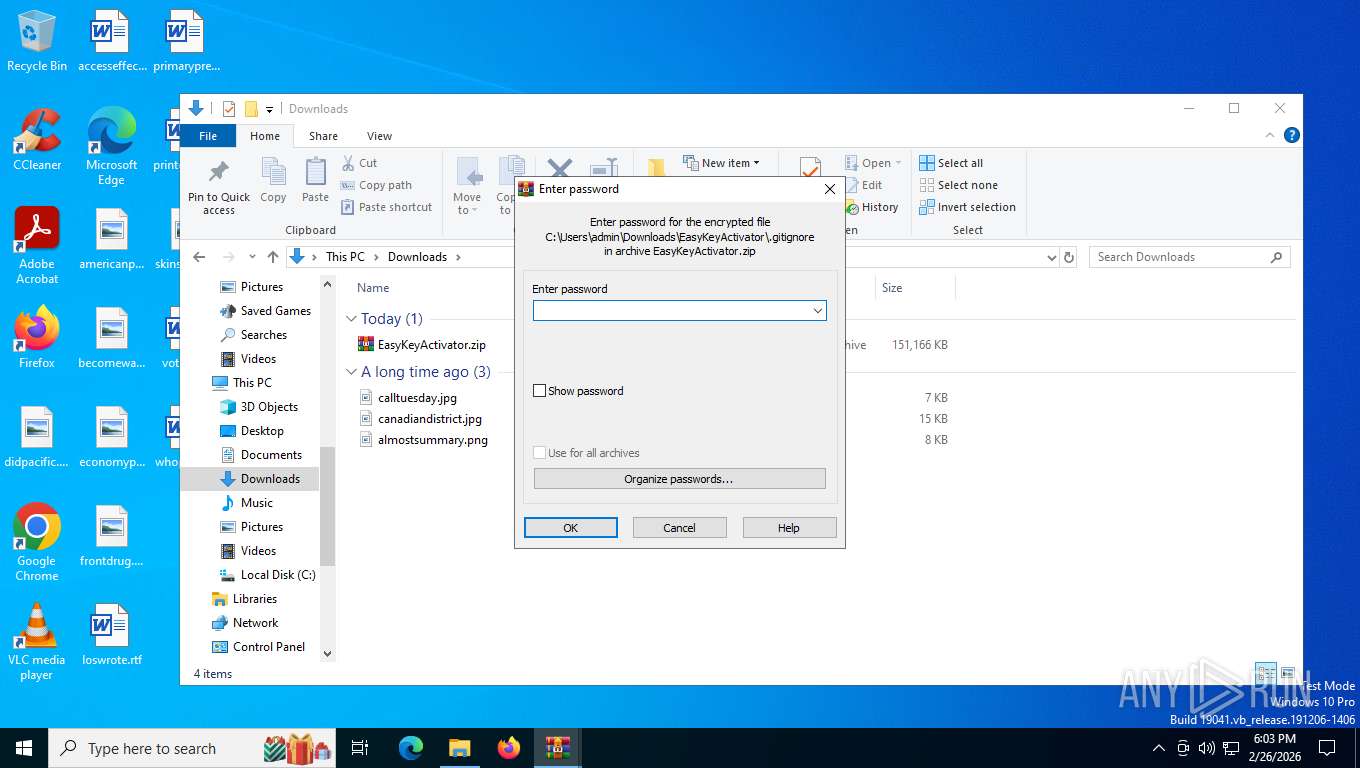Open recent locations dropdown arrow
This screenshot has height=768, width=1360.
[x=252, y=257]
